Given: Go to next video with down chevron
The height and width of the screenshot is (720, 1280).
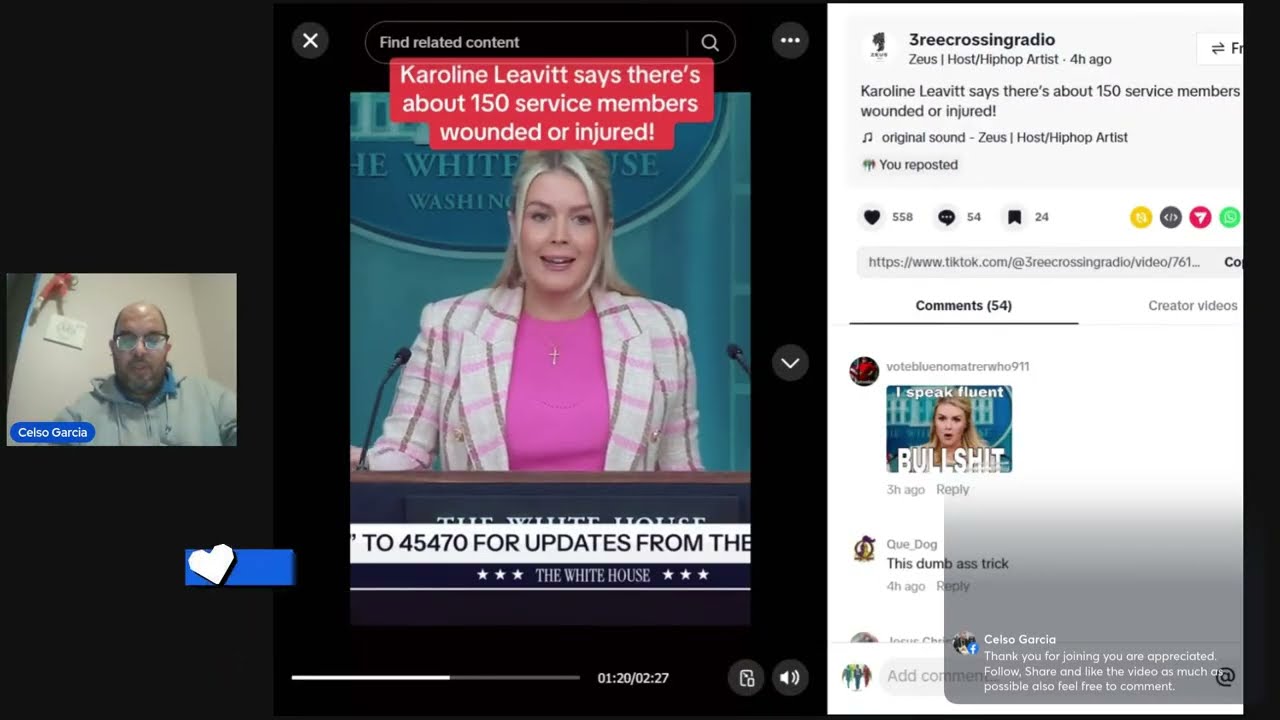Looking at the screenshot, I should click(790, 363).
